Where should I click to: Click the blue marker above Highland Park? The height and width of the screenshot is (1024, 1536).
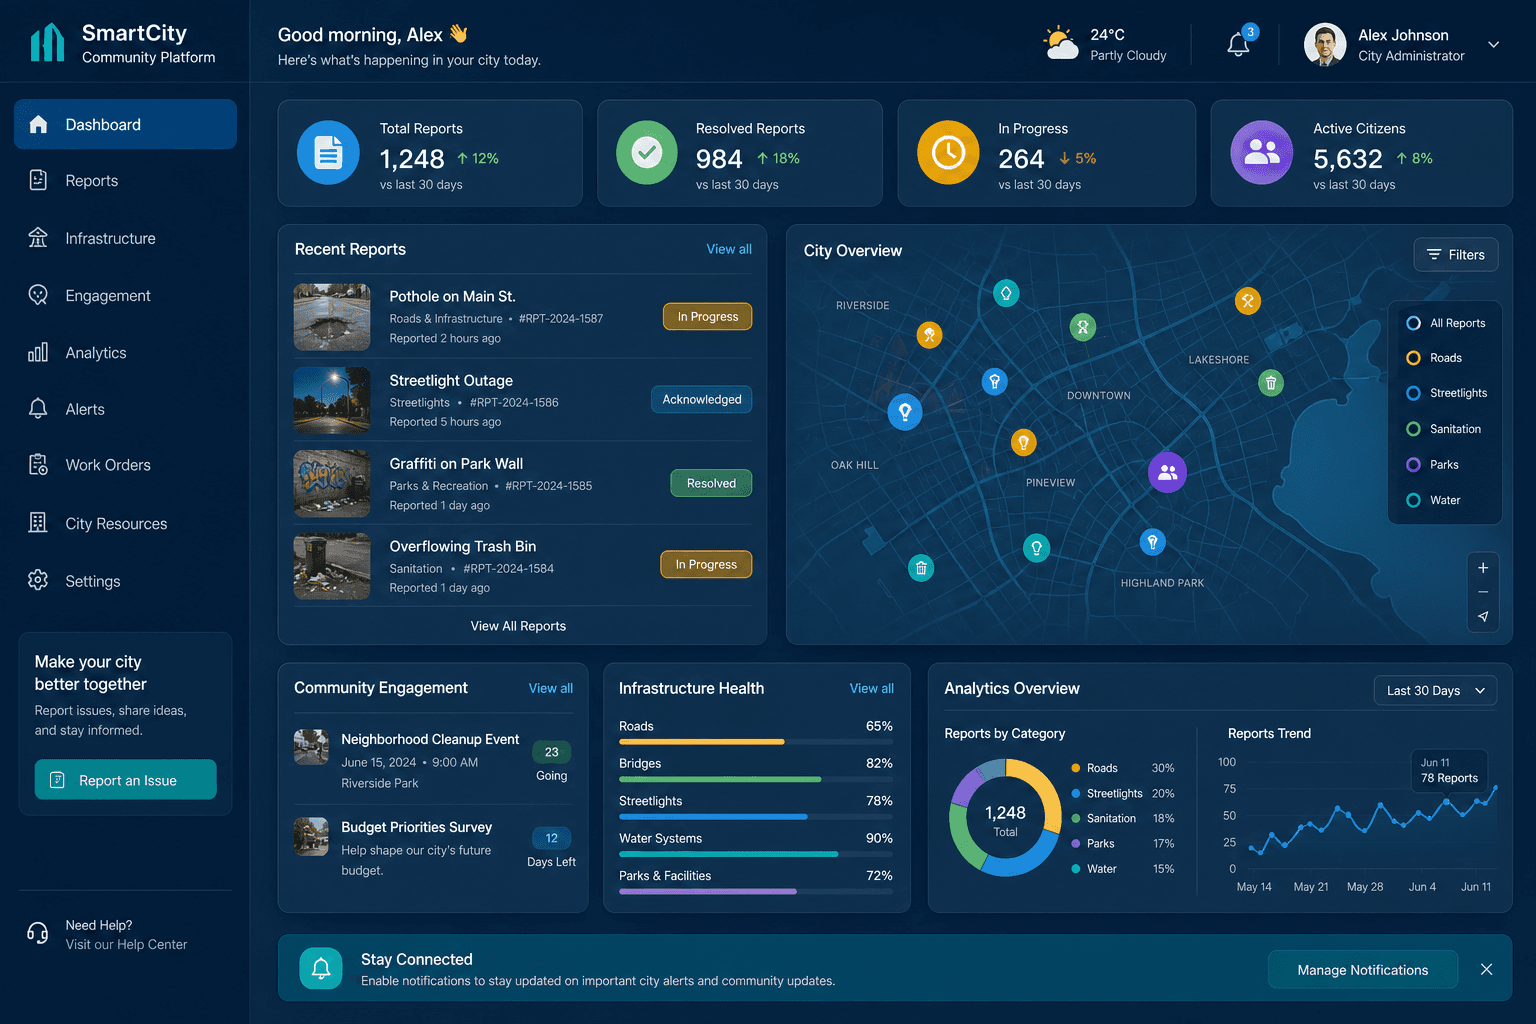(1152, 542)
